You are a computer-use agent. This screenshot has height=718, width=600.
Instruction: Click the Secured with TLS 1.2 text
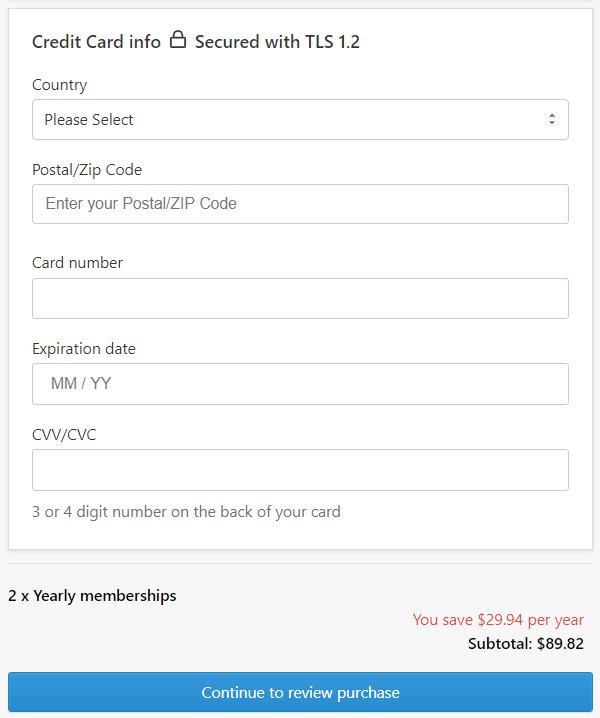click(x=278, y=42)
